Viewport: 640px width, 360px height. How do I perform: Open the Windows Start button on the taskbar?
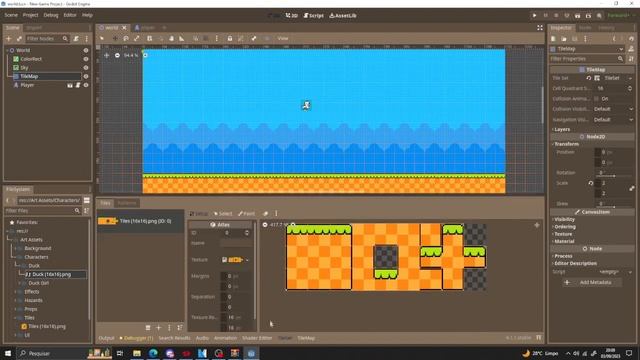8,353
